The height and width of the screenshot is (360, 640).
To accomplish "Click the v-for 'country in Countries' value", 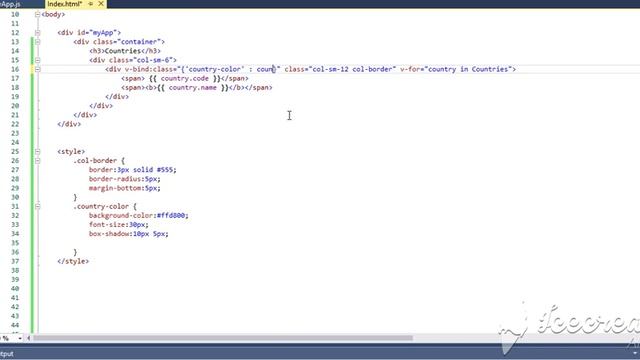I will [x=468, y=69].
